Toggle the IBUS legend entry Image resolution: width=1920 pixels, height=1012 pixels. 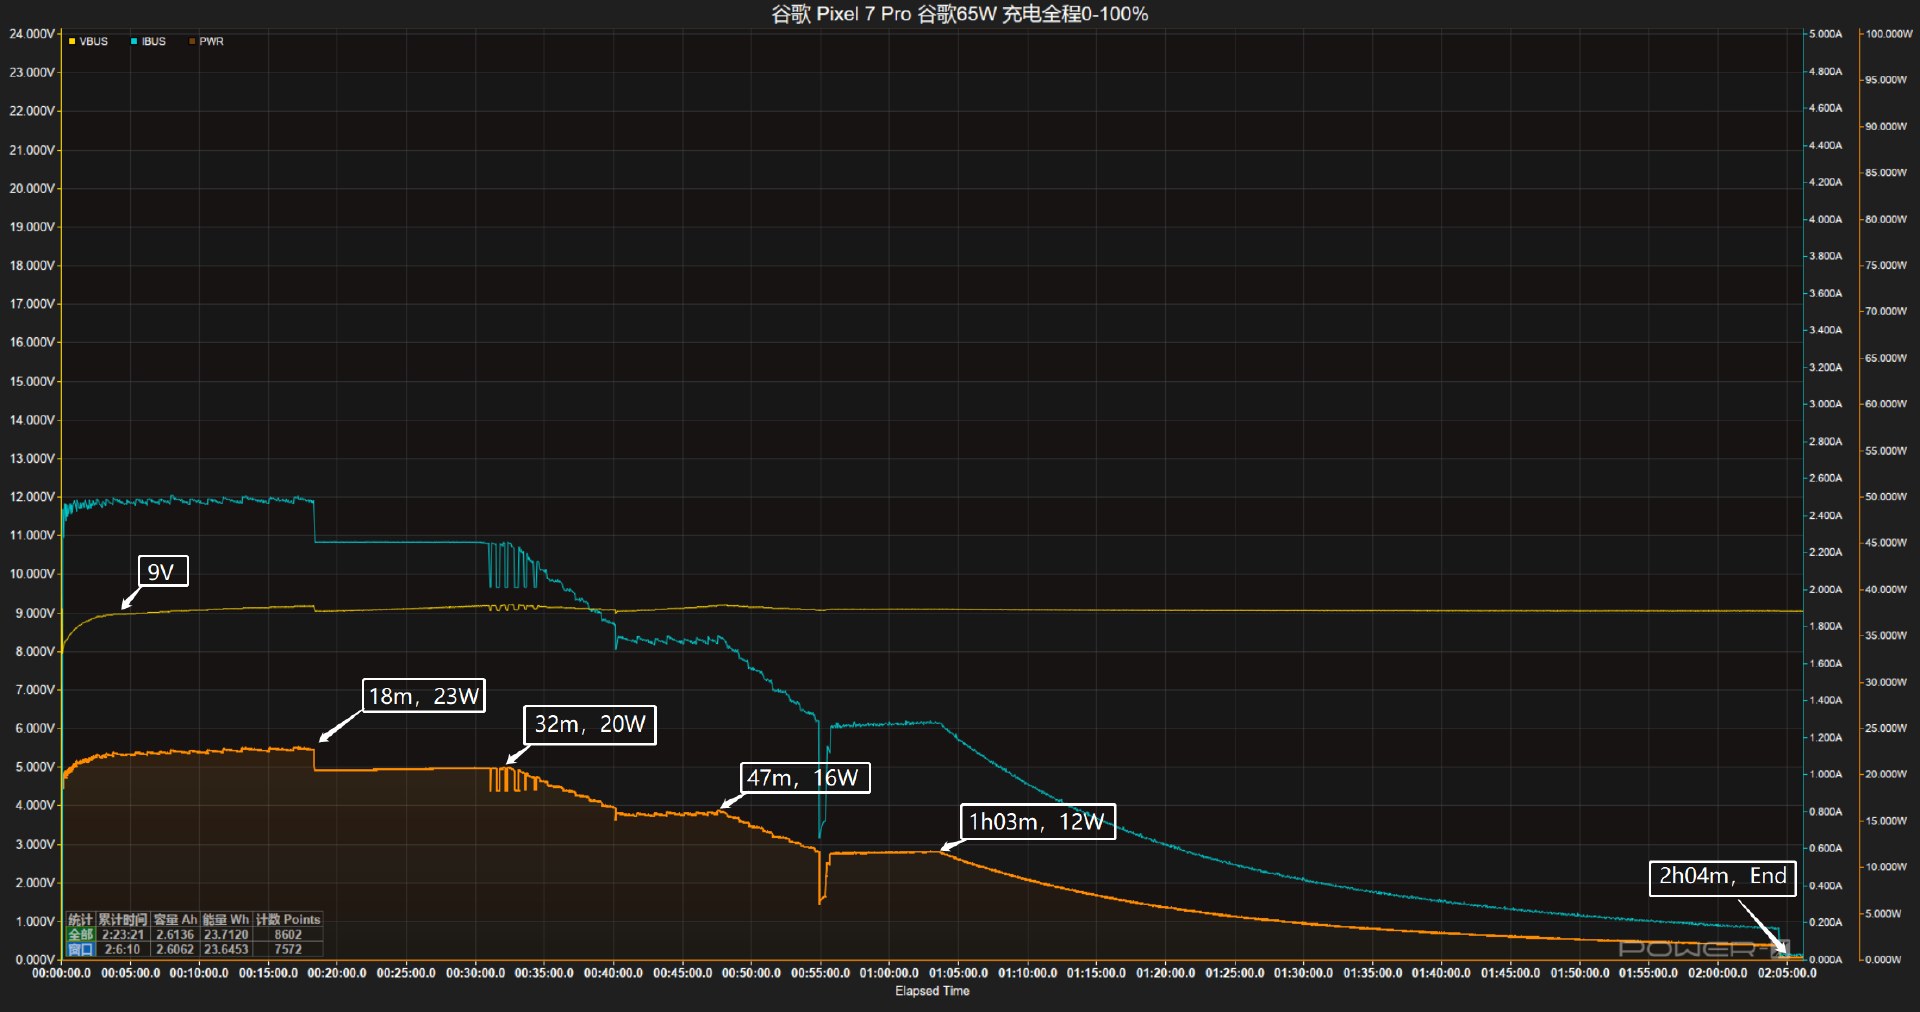tap(148, 41)
